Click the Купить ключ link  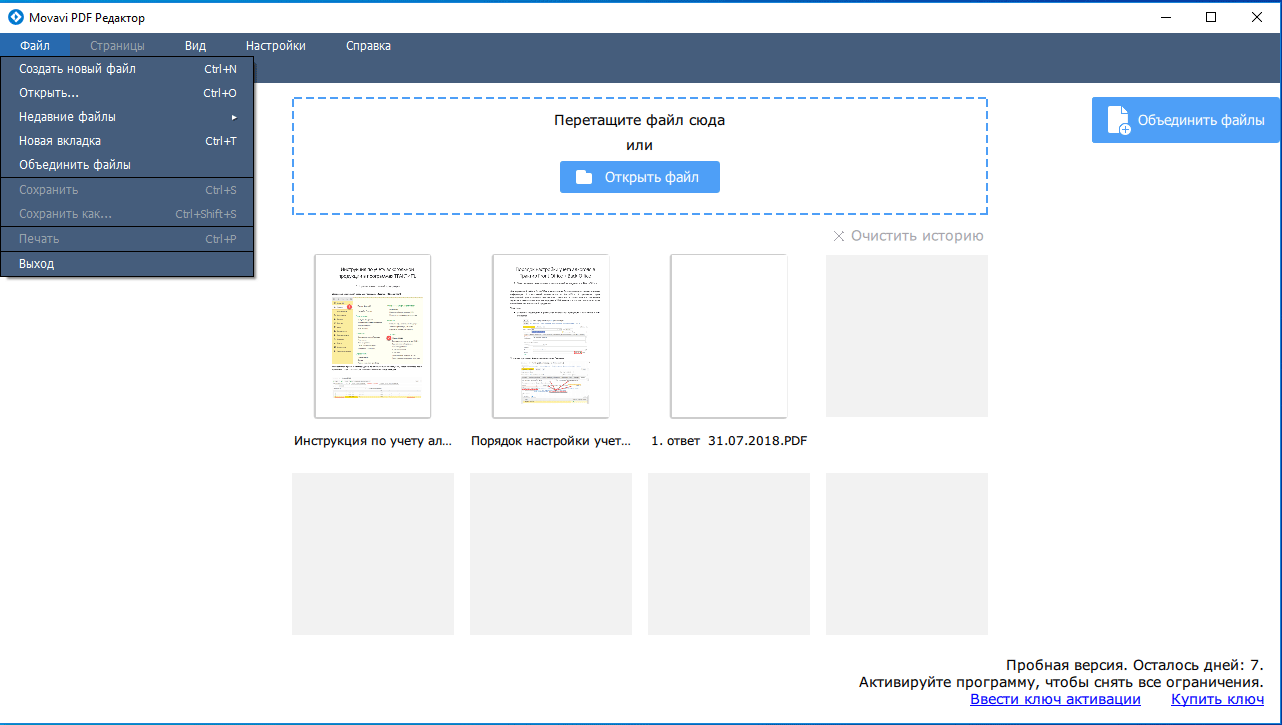(1218, 700)
